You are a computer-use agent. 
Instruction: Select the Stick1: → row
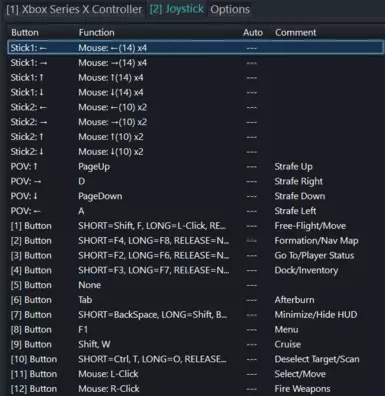click(195, 63)
